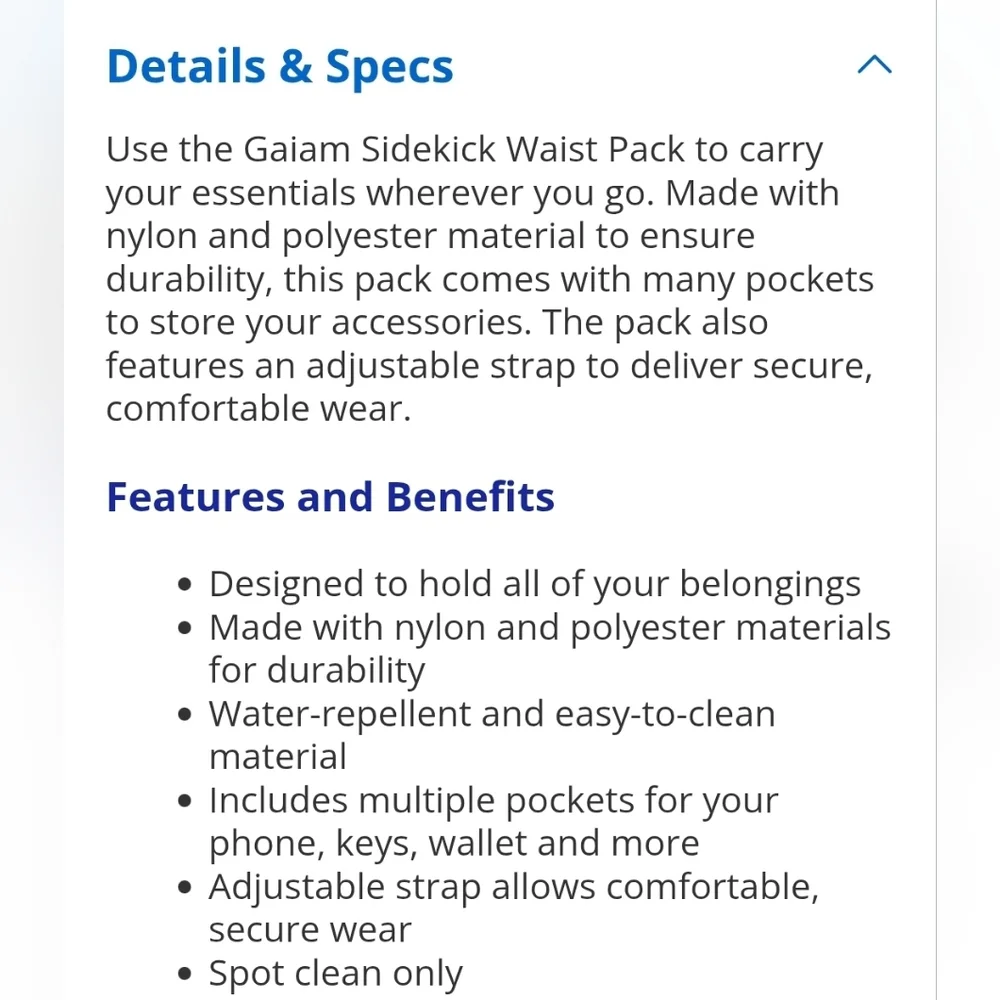Collapse the Details & Specs section chevron
This screenshot has height=1000, width=1000.
click(874, 64)
